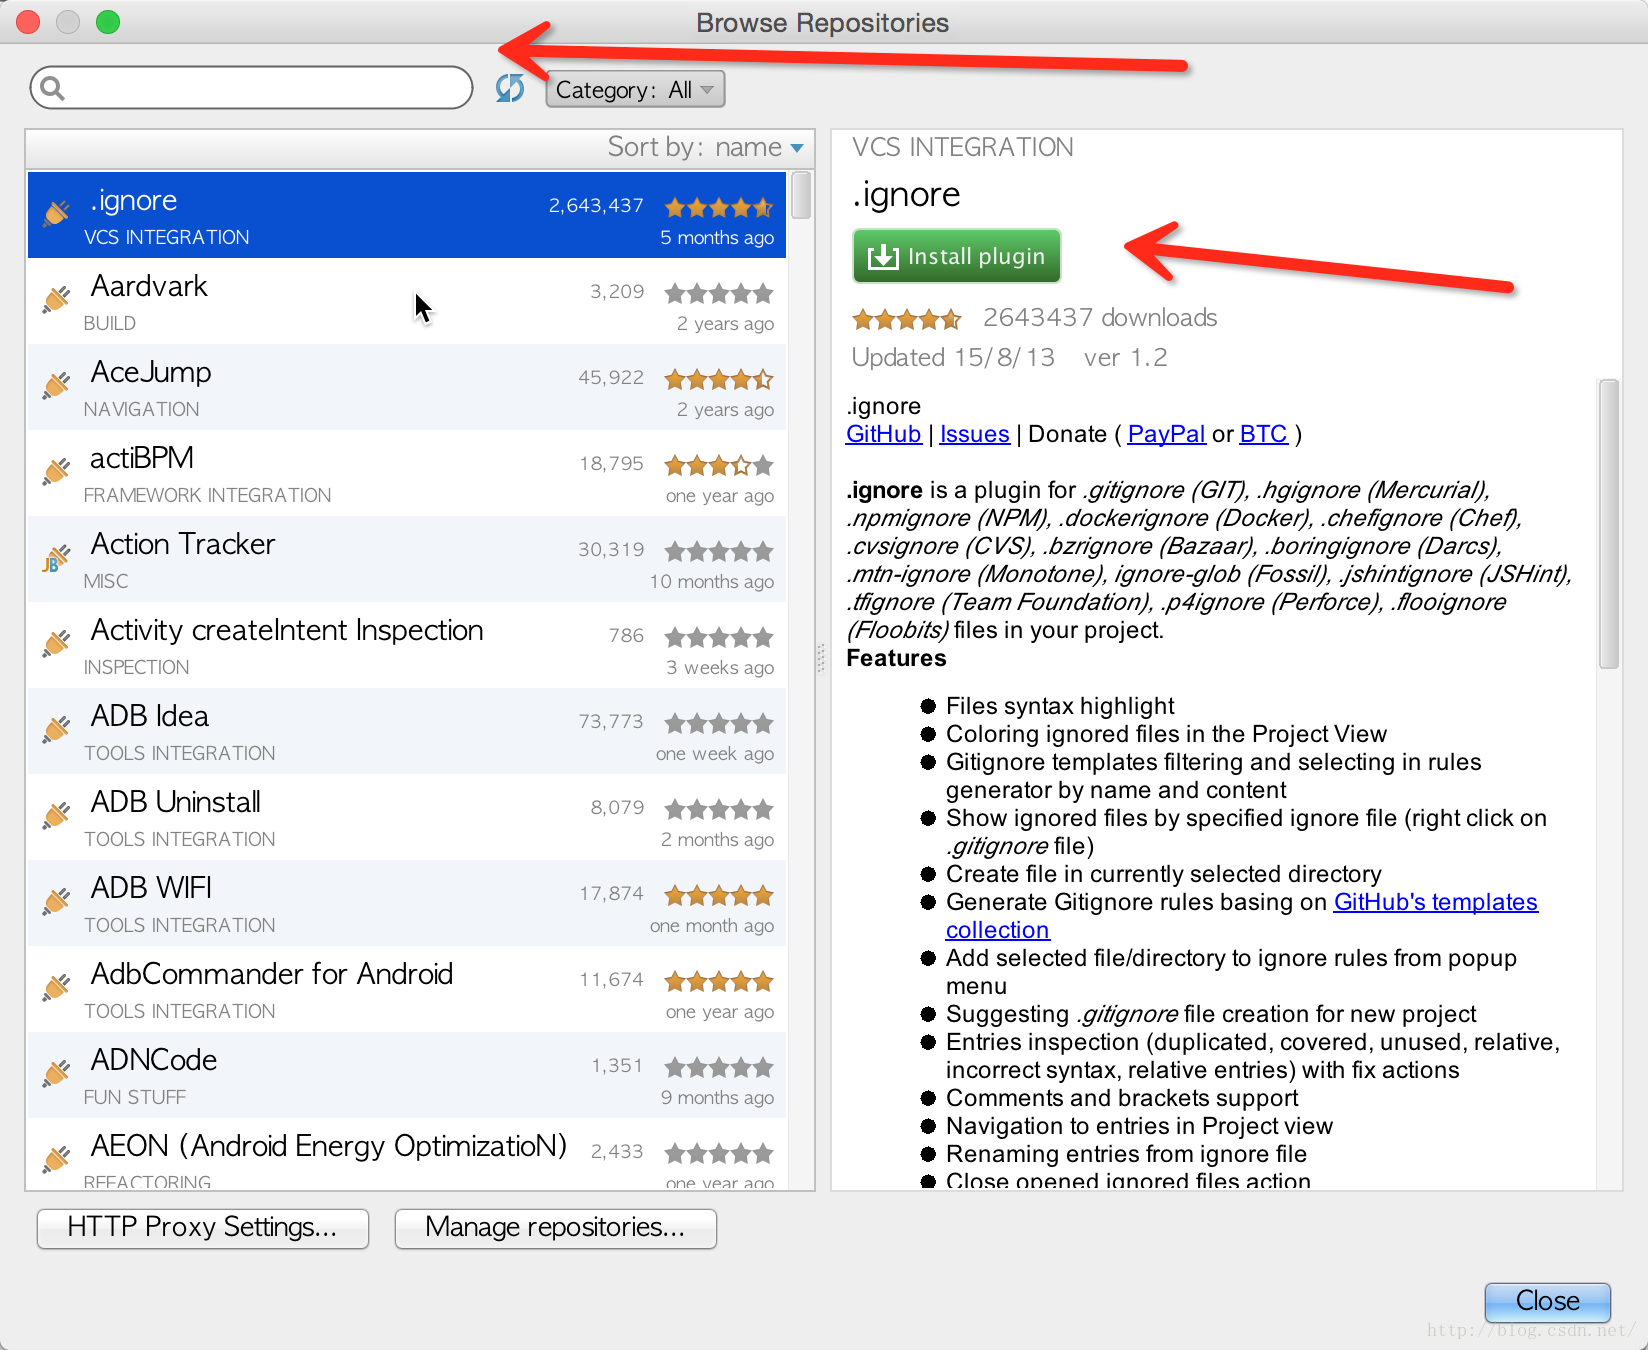Viewport: 1648px width, 1350px height.
Task: Select the Aardvark plugin row
Action: point(407,301)
